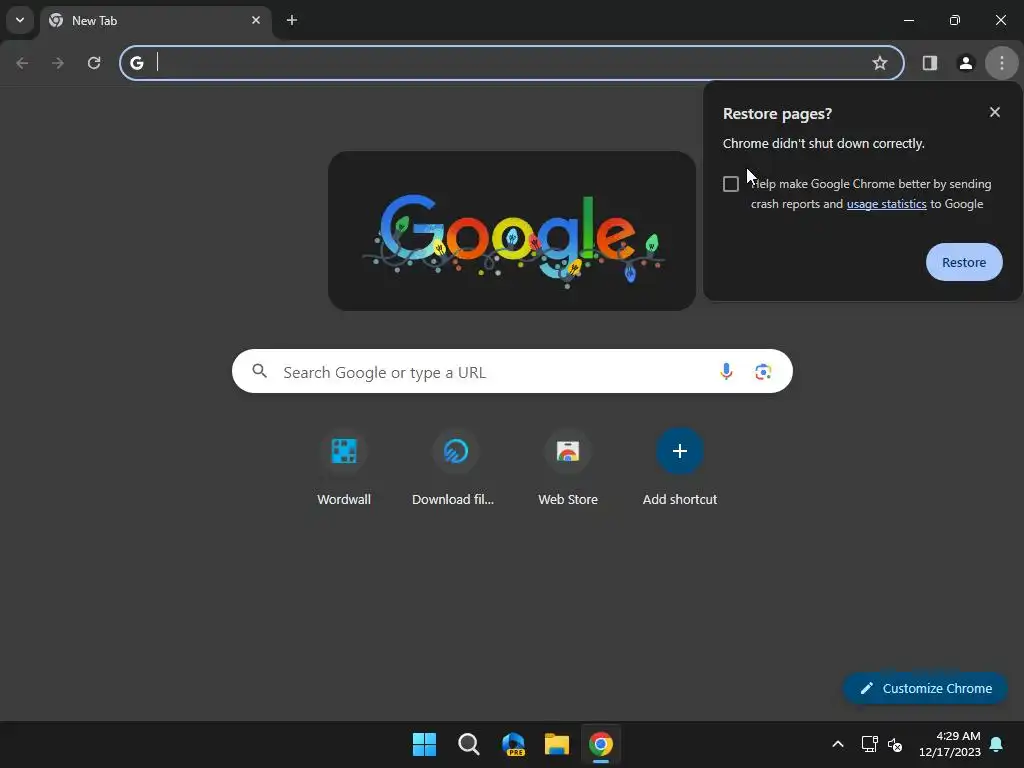Click the Restore button
The height and width of the screenshot is (768, 1024).
point(964,262)
